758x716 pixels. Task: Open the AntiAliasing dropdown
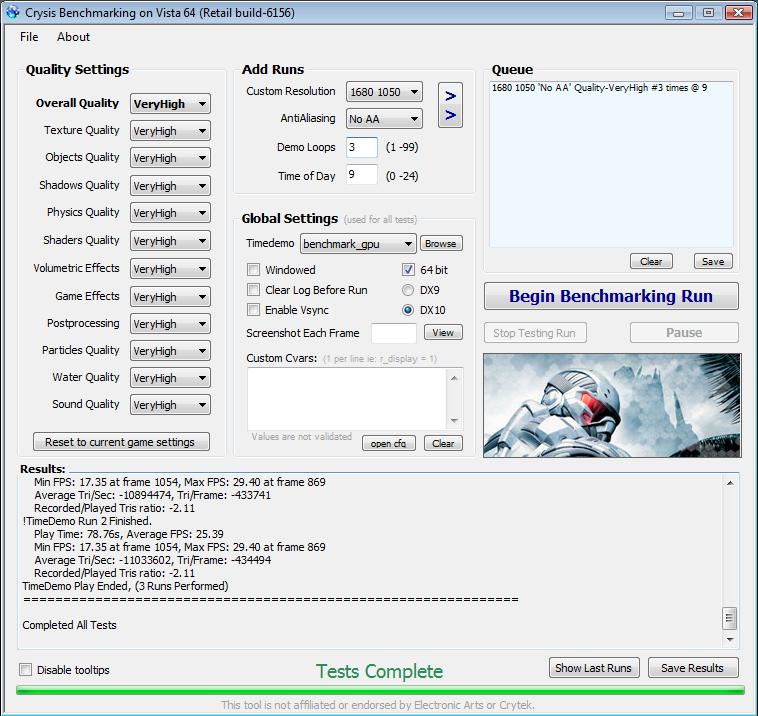coord(384,119)
